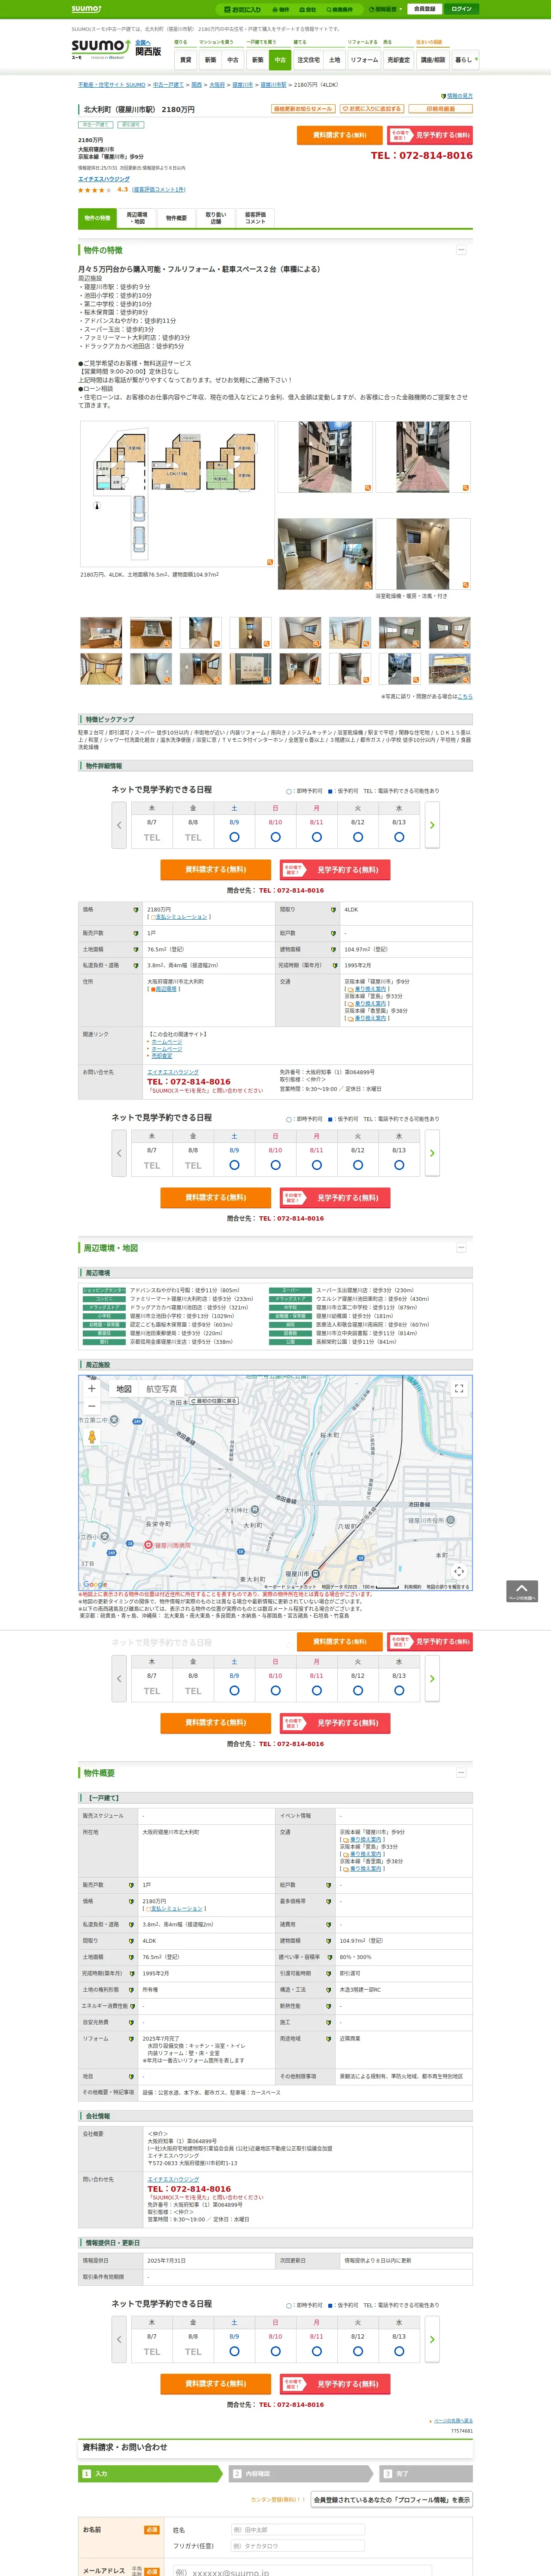551x2576 pixels.
Task: Zoom in on the map
Action: 92,1389
